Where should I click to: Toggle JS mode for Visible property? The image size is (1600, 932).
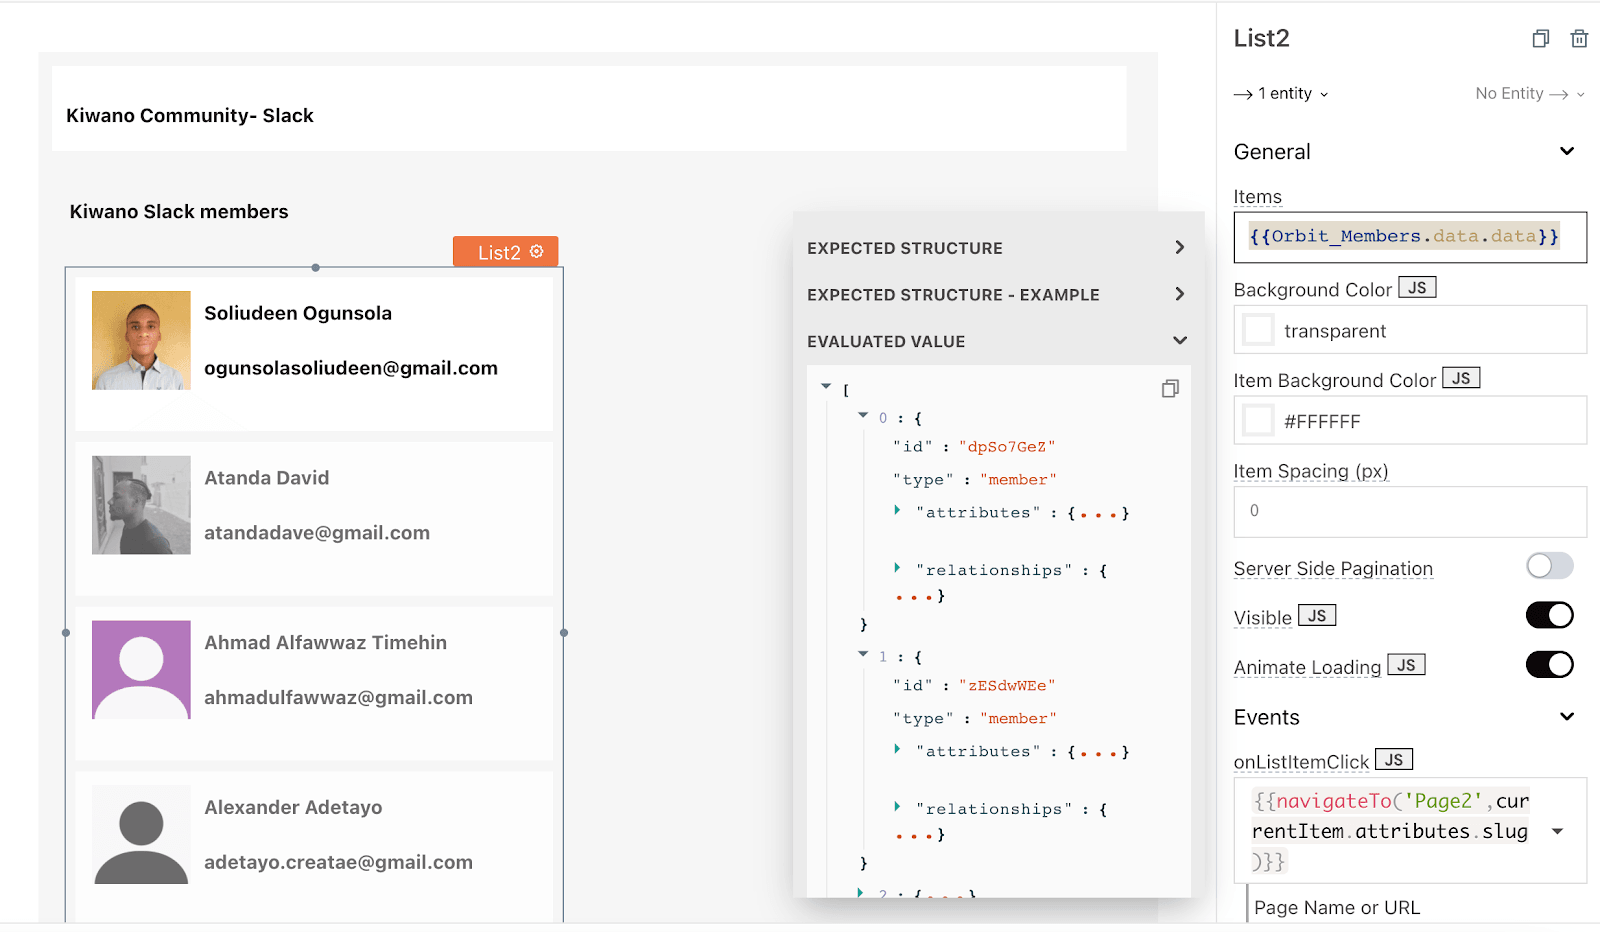pos(1317,616)
